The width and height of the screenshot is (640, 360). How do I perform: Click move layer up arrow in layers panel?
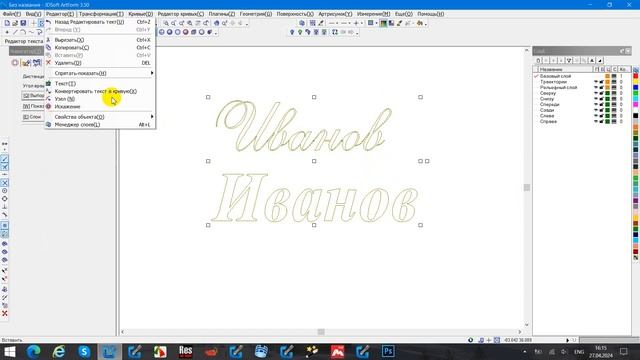pos(592,60)
